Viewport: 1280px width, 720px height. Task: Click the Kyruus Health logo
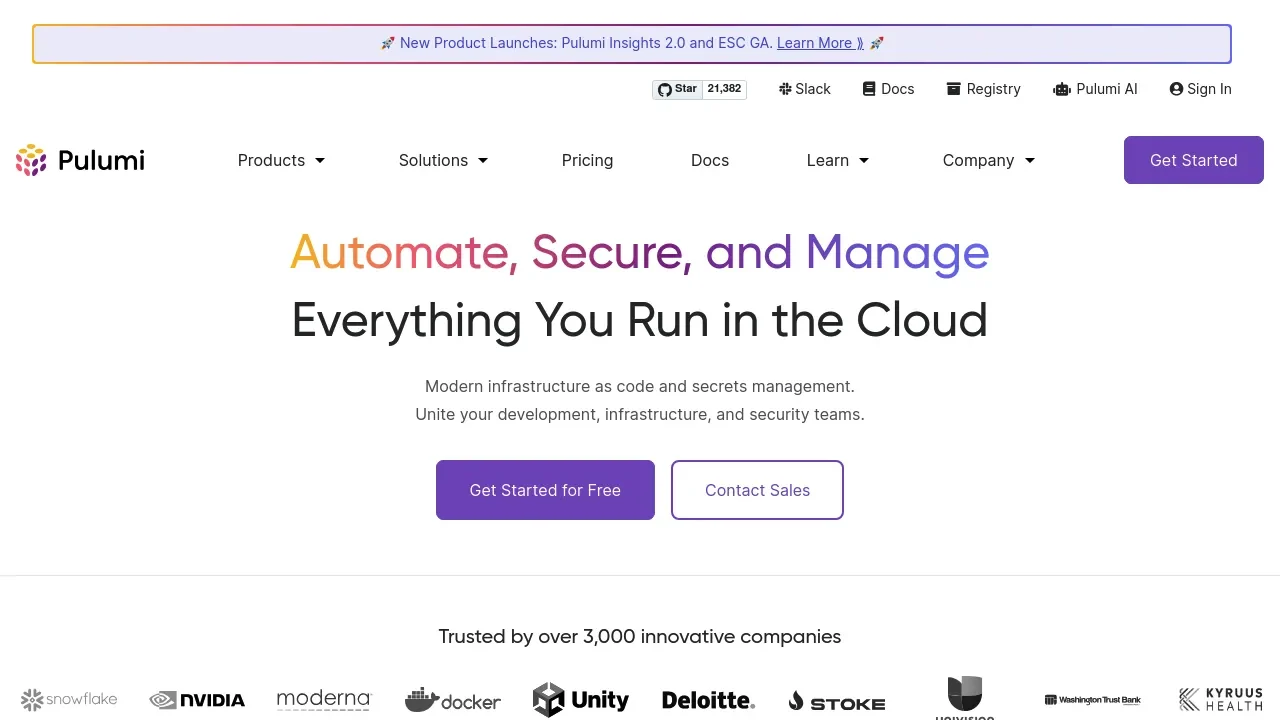[1220, 699]
